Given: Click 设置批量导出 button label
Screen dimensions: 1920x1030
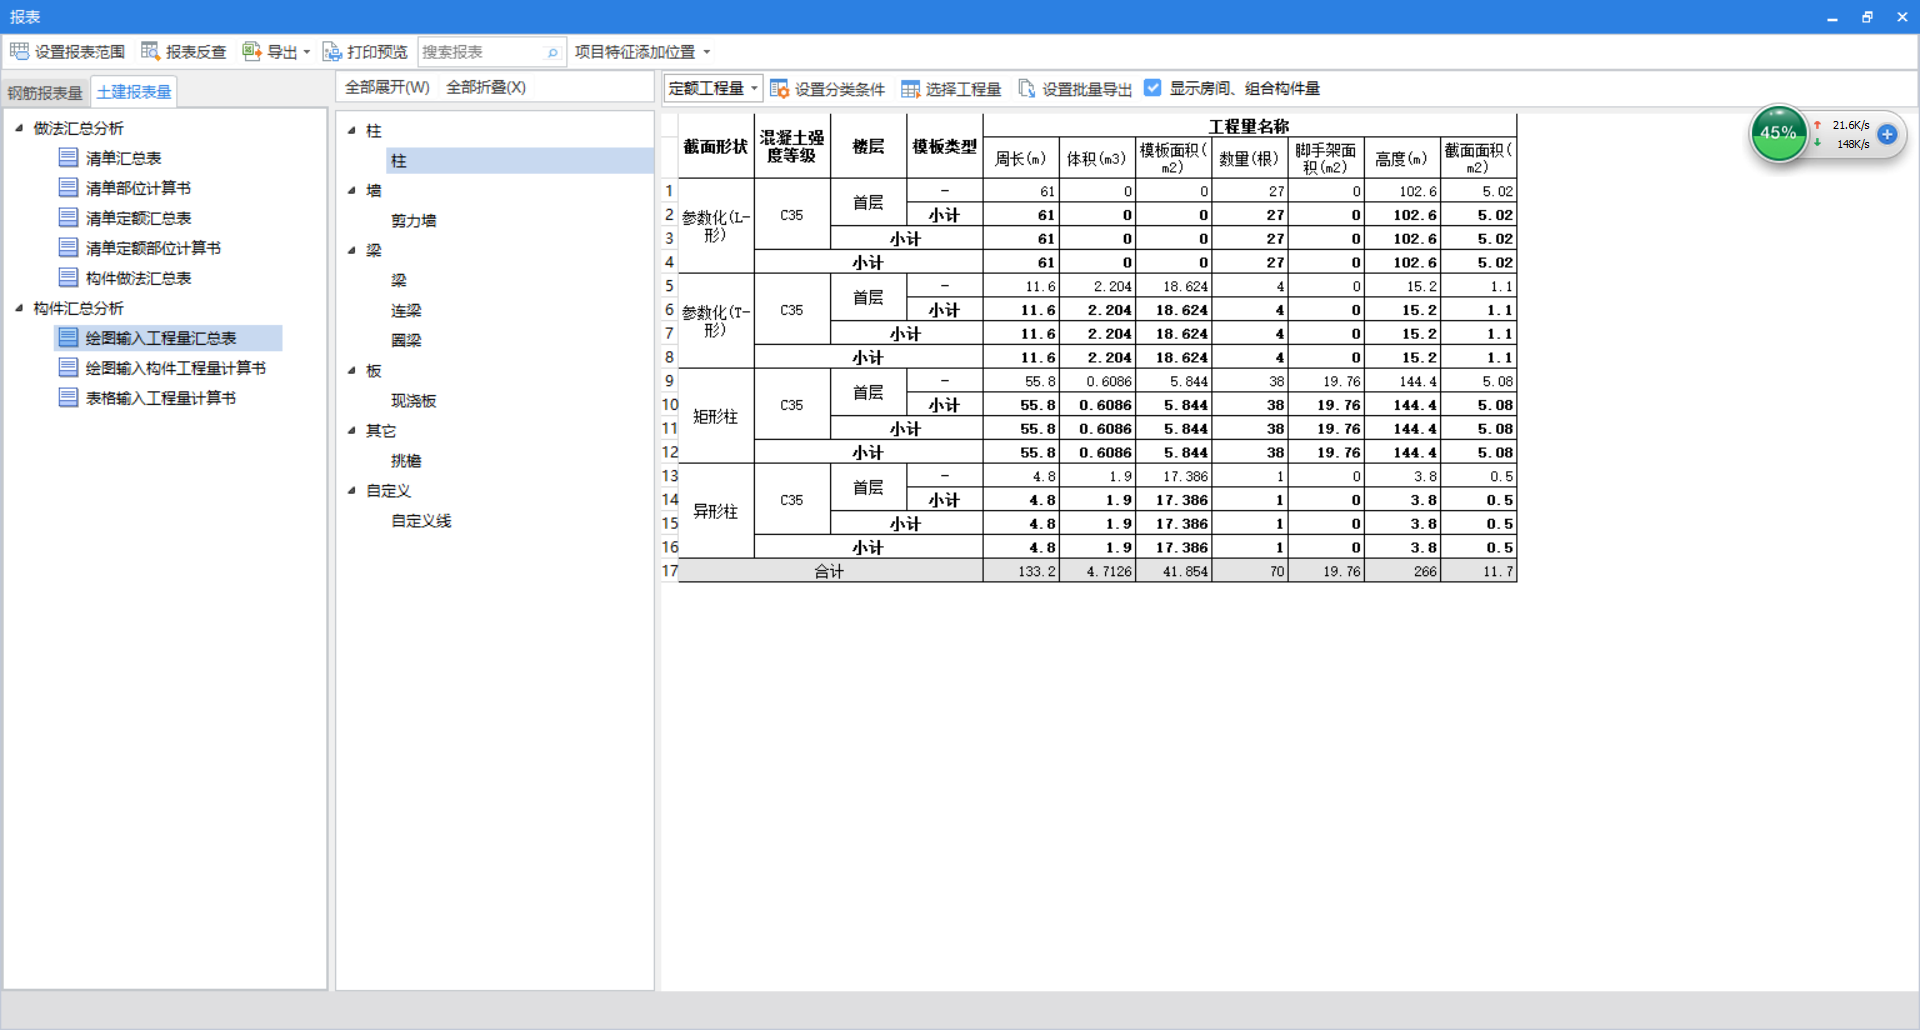Looking at the screenshot, I should click(x=1087, y=89).
